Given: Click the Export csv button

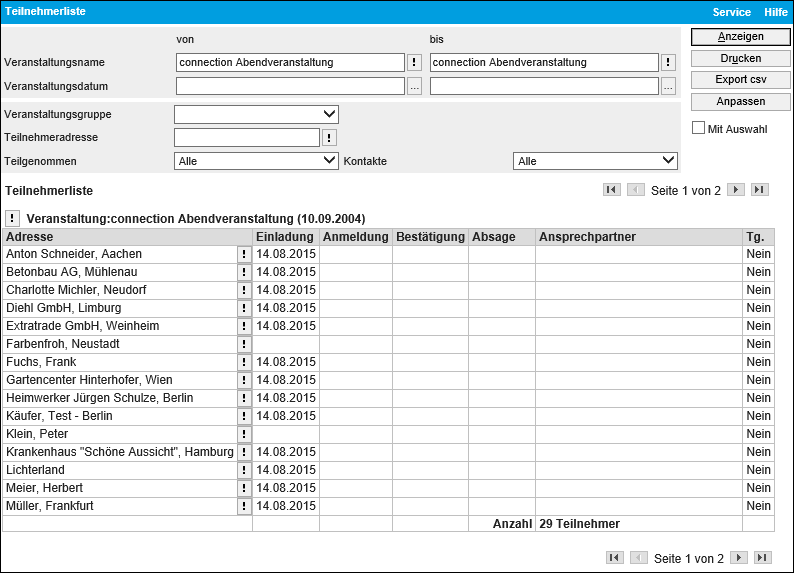Looking at the screenshot, I should pos(740,80).
